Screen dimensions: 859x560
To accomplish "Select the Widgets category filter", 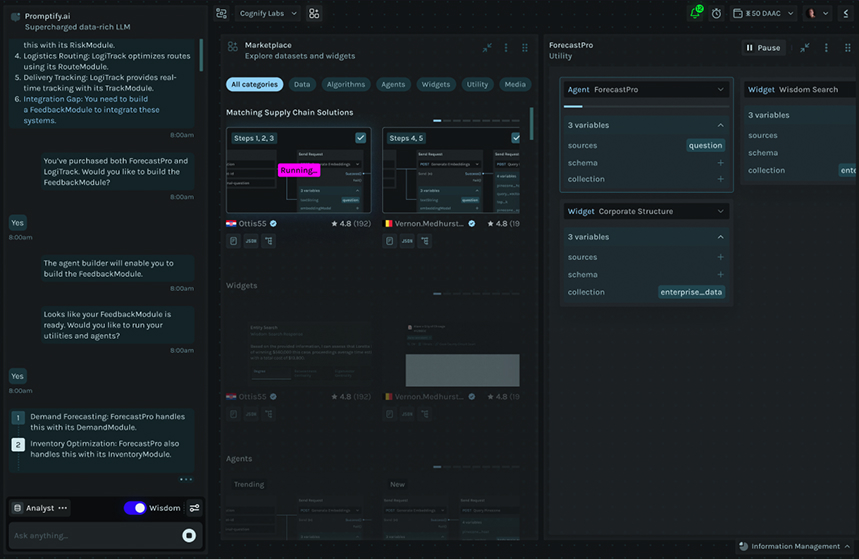I will (x=436, y=84).
